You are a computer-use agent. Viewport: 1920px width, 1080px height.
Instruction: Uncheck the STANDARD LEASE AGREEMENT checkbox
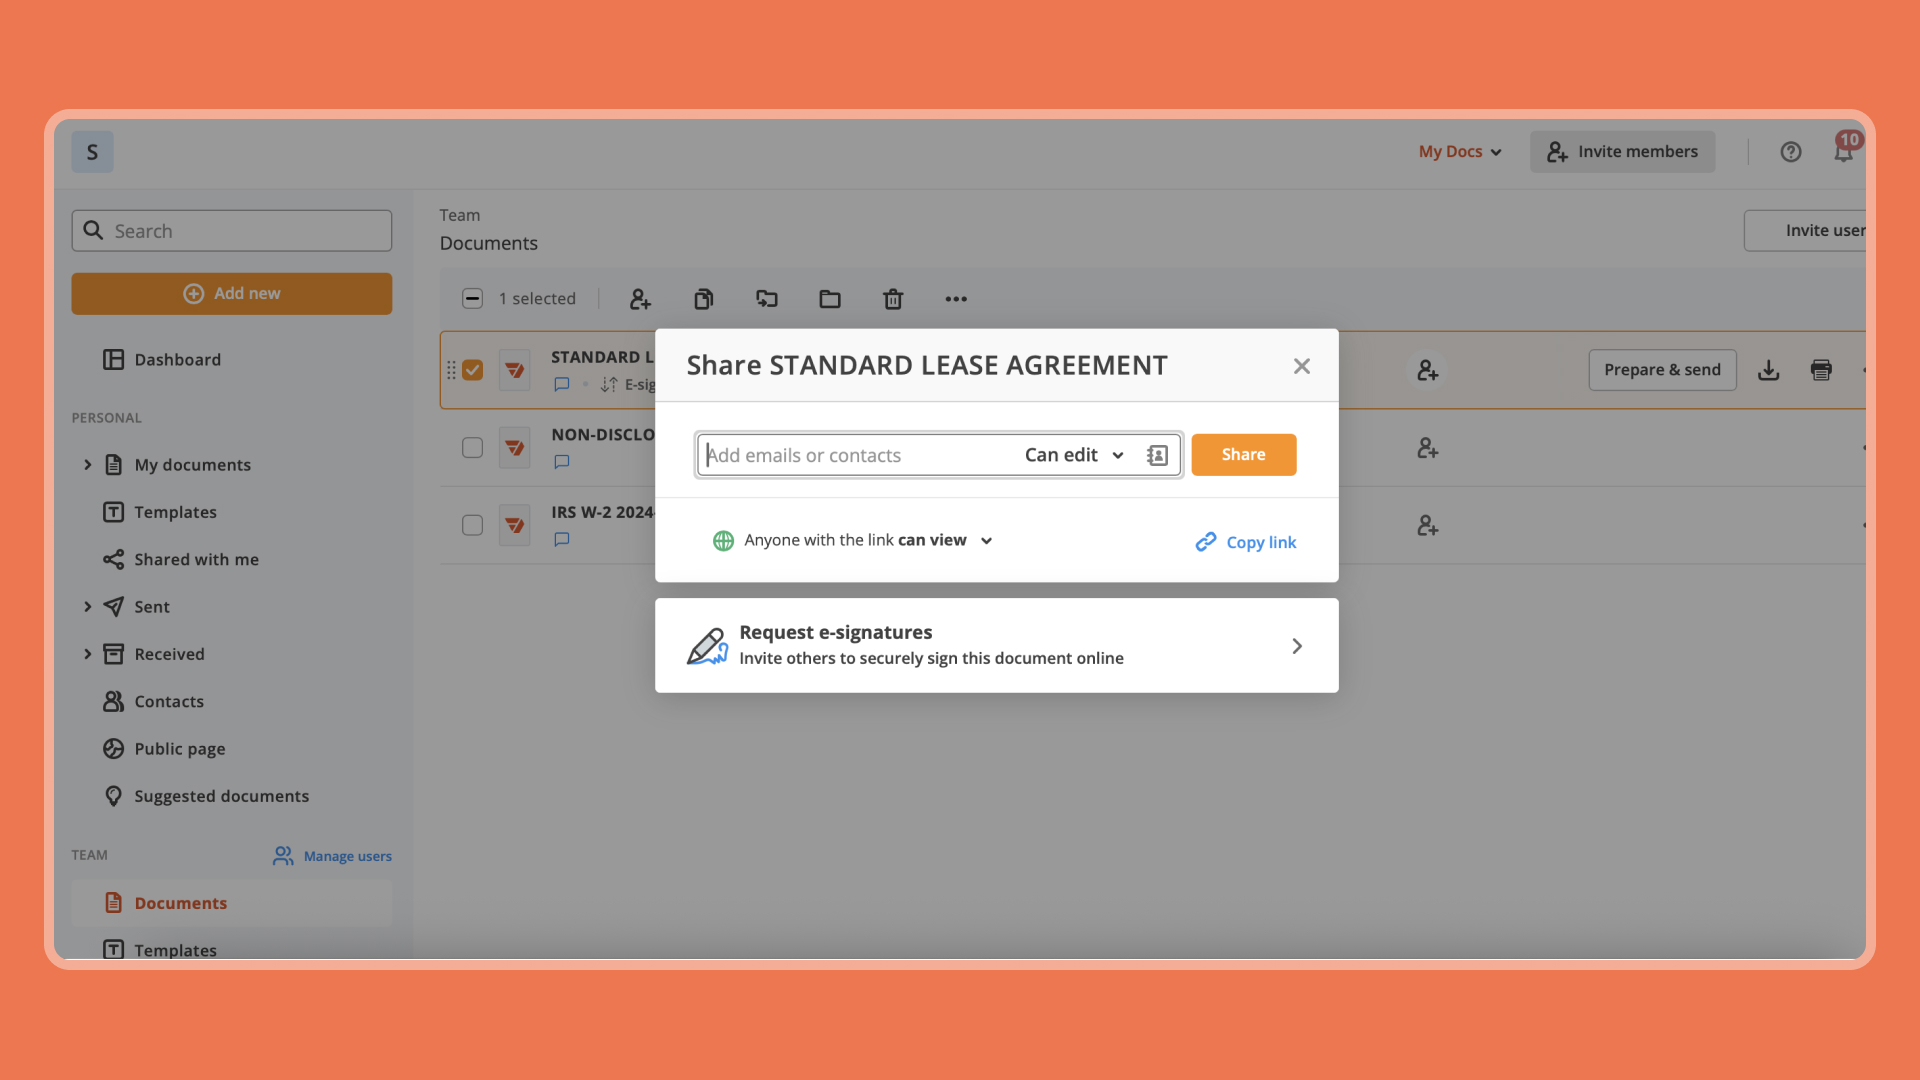pyautogui.click(x=472, y=369)
